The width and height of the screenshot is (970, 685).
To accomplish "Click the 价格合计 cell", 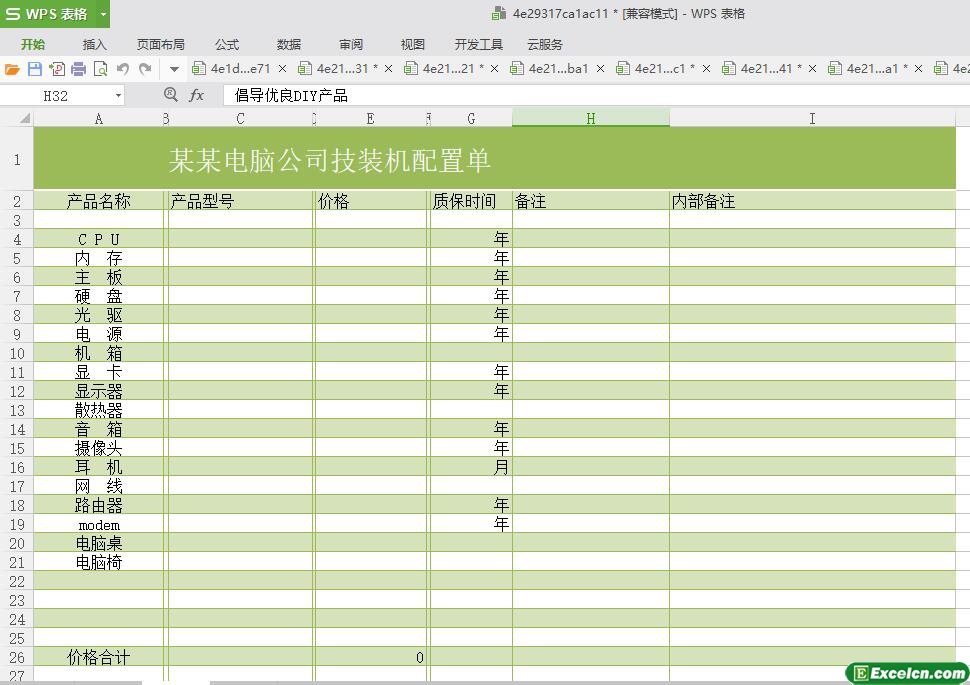I will coord(99,657).
